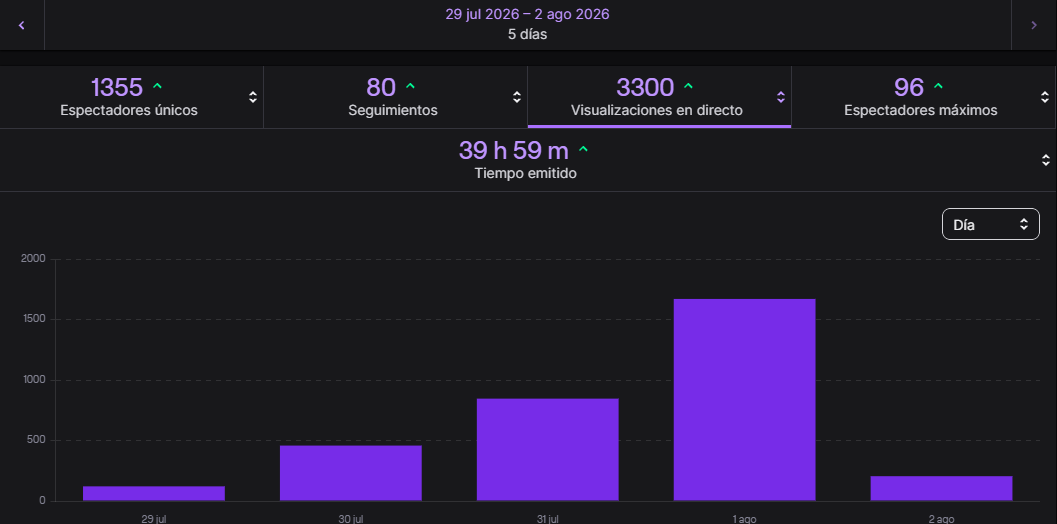Click the 3300 Visualizaciones en directo value

tap(645, 87)
